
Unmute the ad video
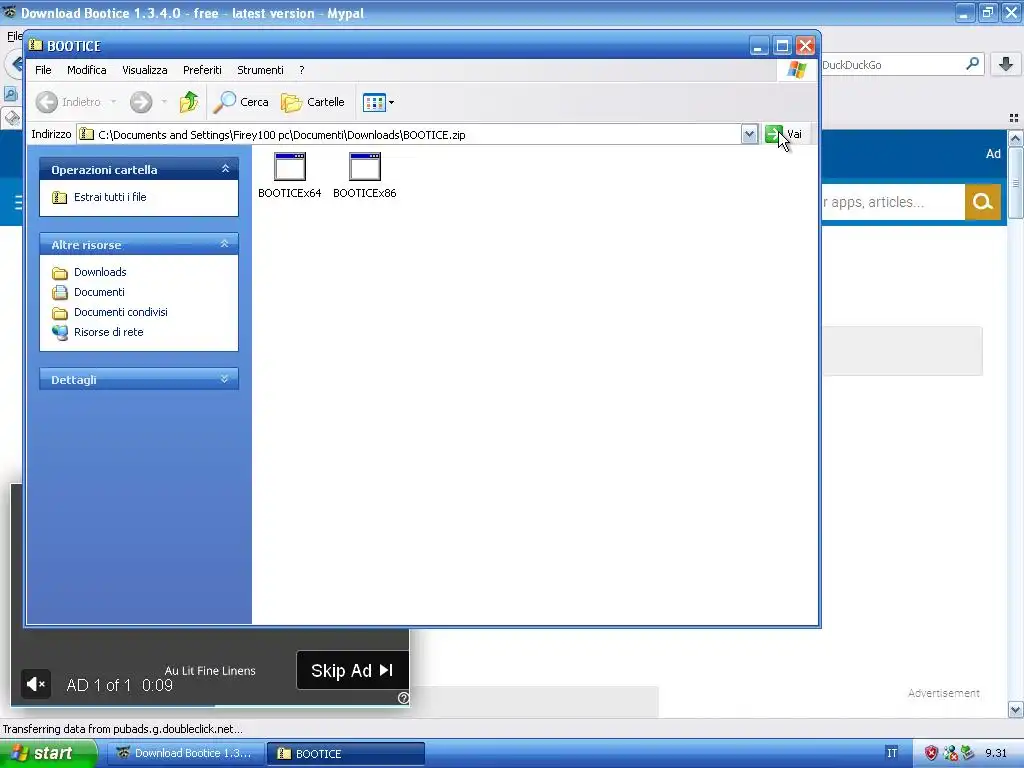(35, 684)
